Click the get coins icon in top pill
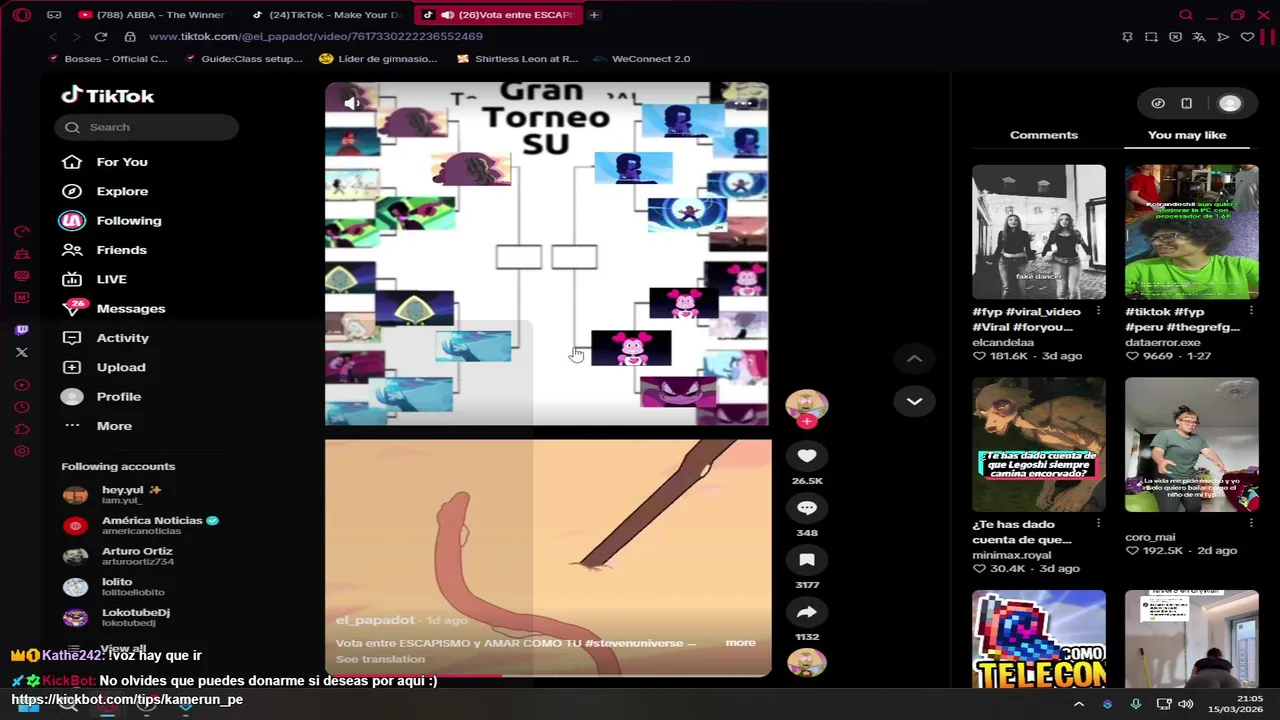1280x720 pixels. pos(1158,103)
